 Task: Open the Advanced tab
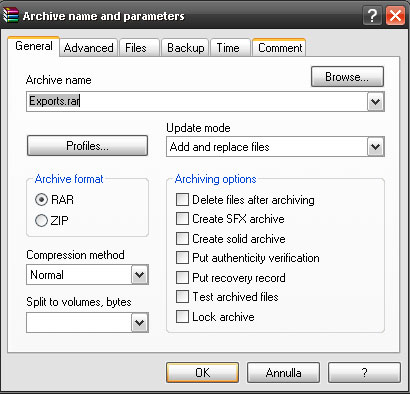point(89,48)
